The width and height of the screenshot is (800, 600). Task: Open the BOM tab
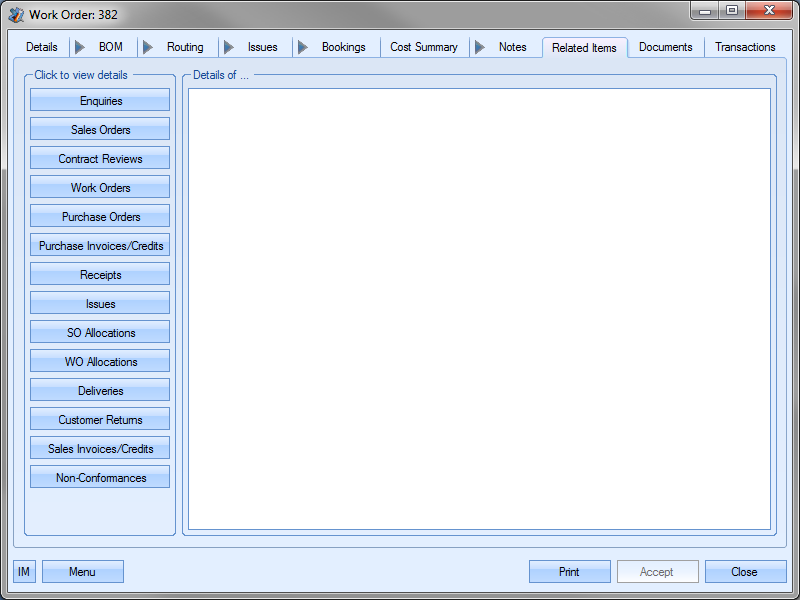(x=110, y=47)
